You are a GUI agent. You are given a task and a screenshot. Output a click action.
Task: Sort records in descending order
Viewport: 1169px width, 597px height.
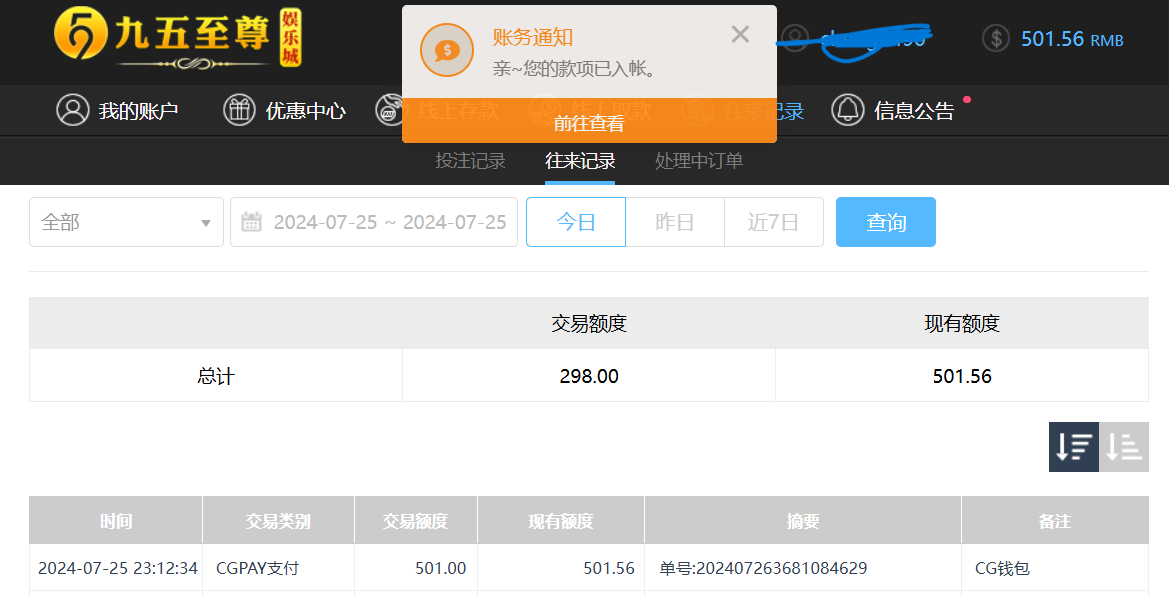coord(1073,447)
